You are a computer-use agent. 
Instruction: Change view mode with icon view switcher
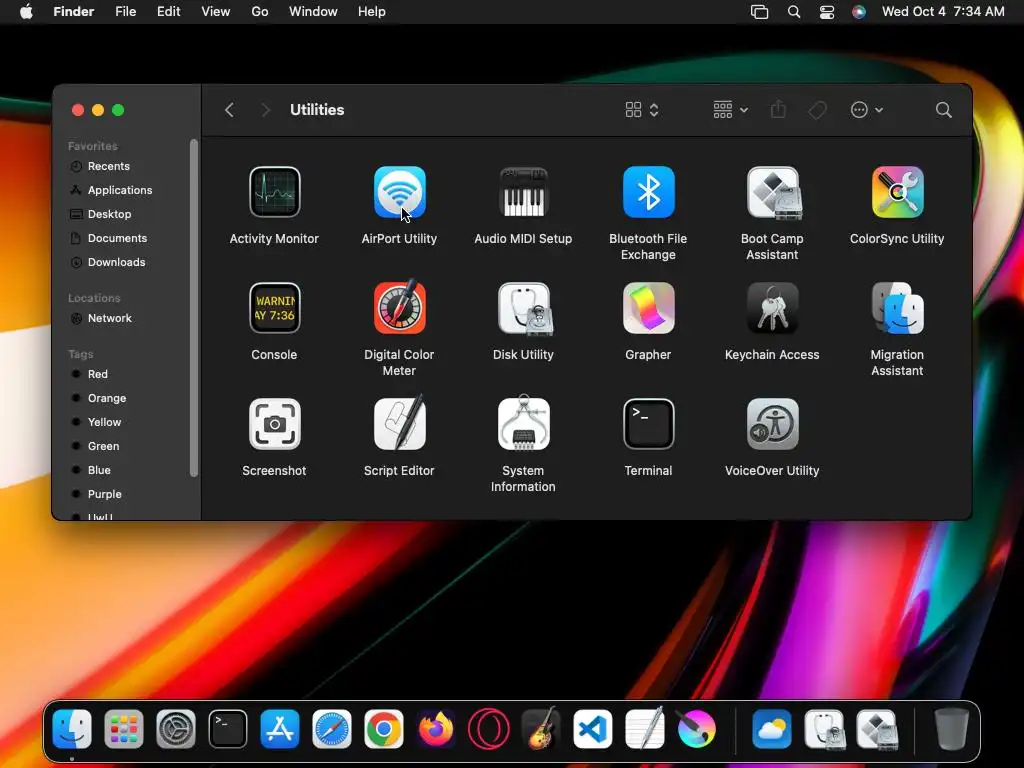pos(642,110)
